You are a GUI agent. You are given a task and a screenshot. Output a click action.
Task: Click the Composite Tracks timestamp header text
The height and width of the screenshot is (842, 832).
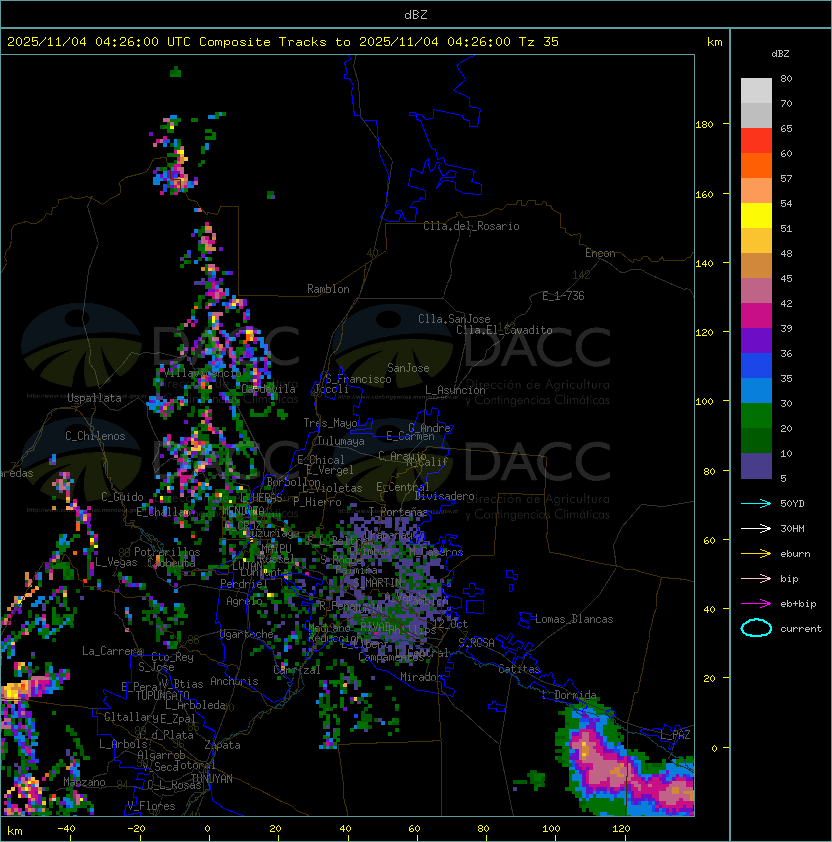[x=283, y=42]
